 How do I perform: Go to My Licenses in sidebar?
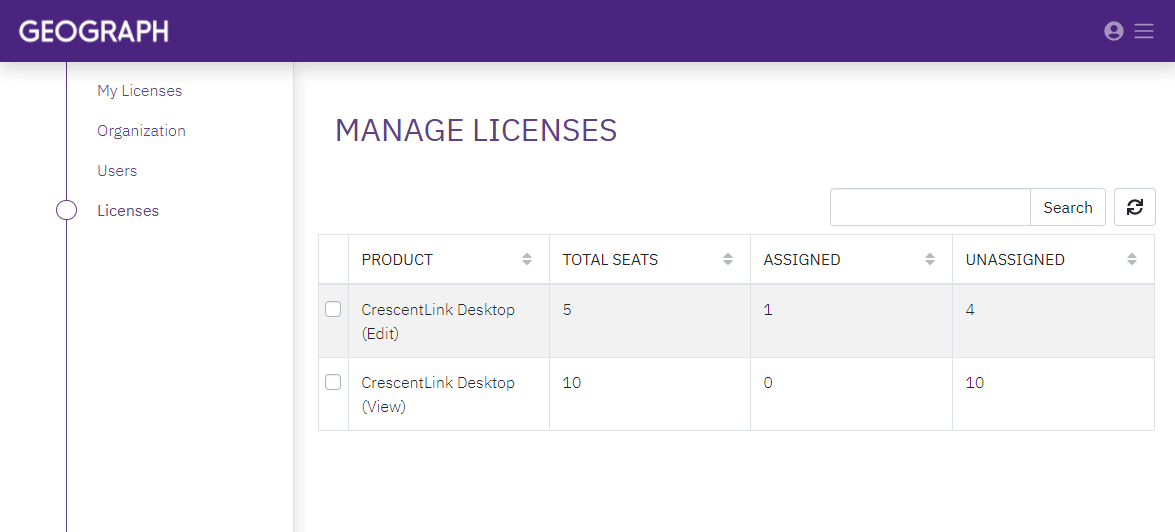[139, 91]
